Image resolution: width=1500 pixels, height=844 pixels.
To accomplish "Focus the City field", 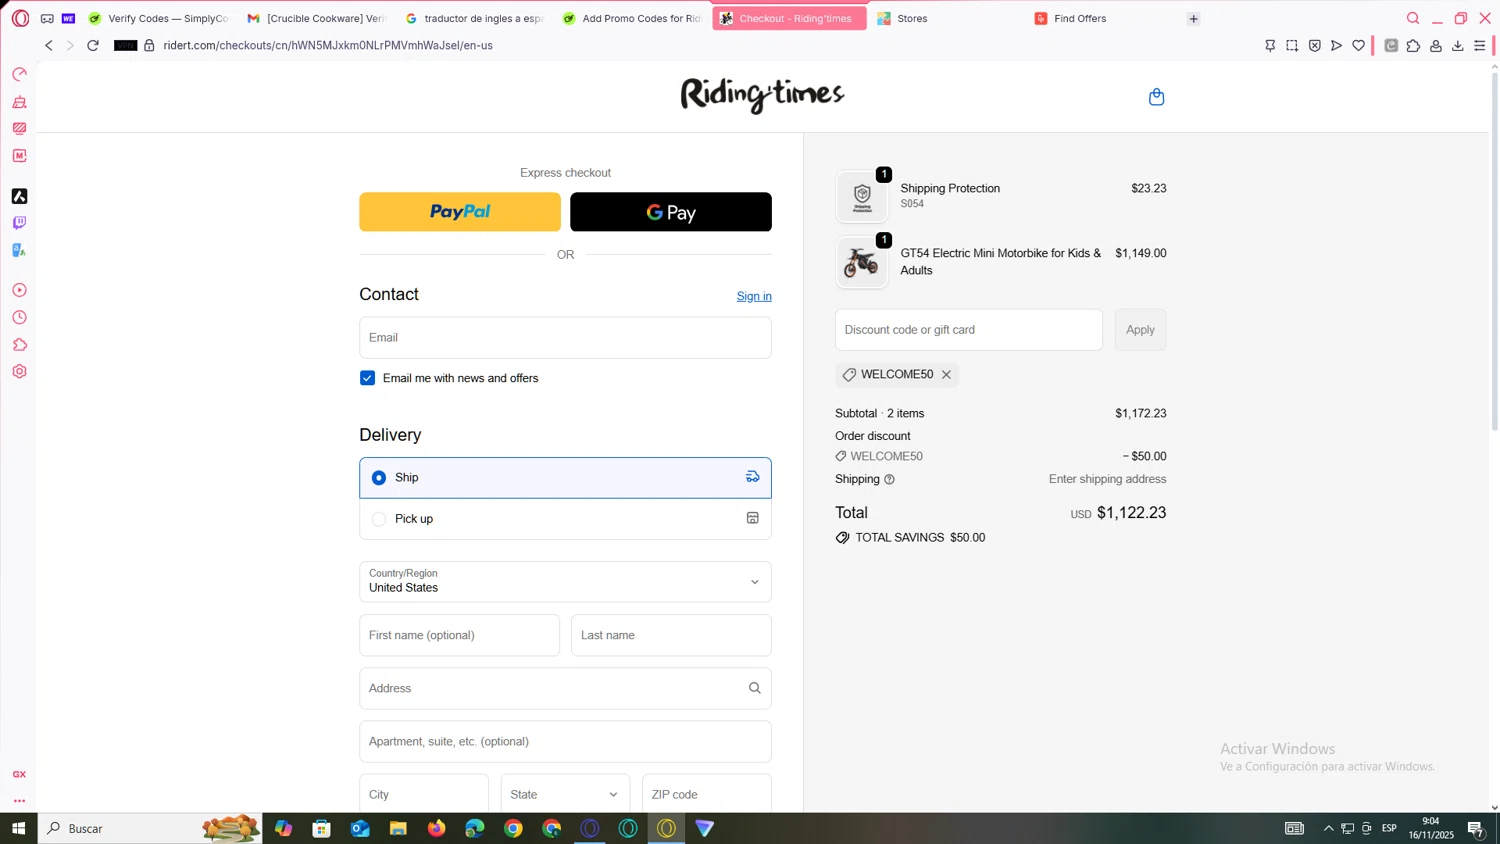I will click(424, 794).
